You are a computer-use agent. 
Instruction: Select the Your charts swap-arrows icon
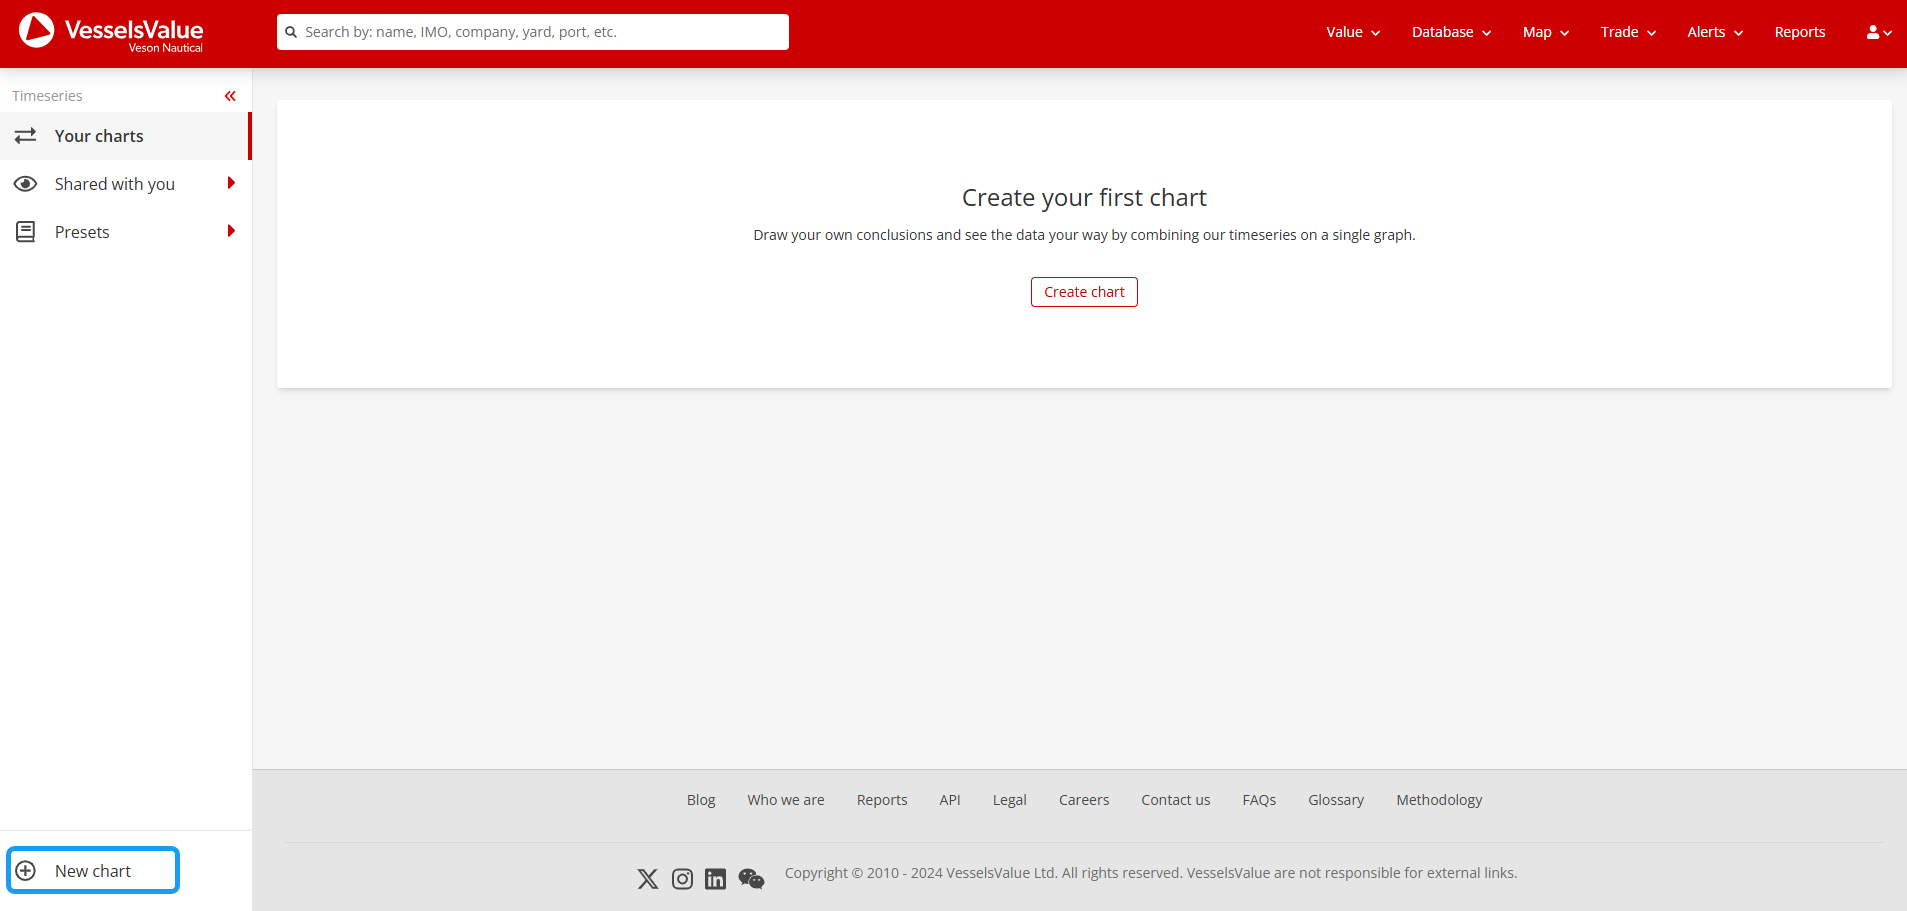point(26,135)
